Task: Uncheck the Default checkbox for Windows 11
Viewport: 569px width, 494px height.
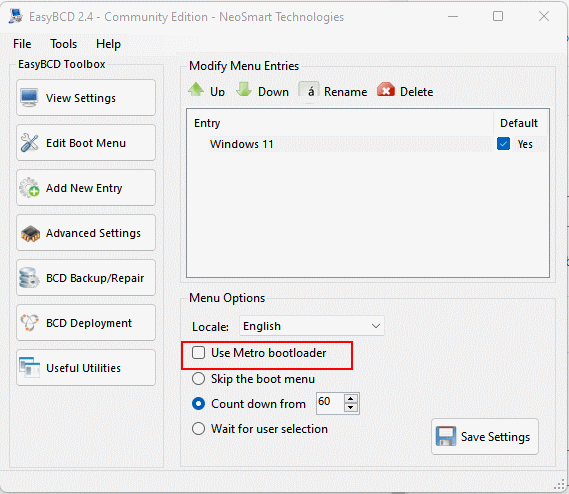Action: click(x=503, y=144)
